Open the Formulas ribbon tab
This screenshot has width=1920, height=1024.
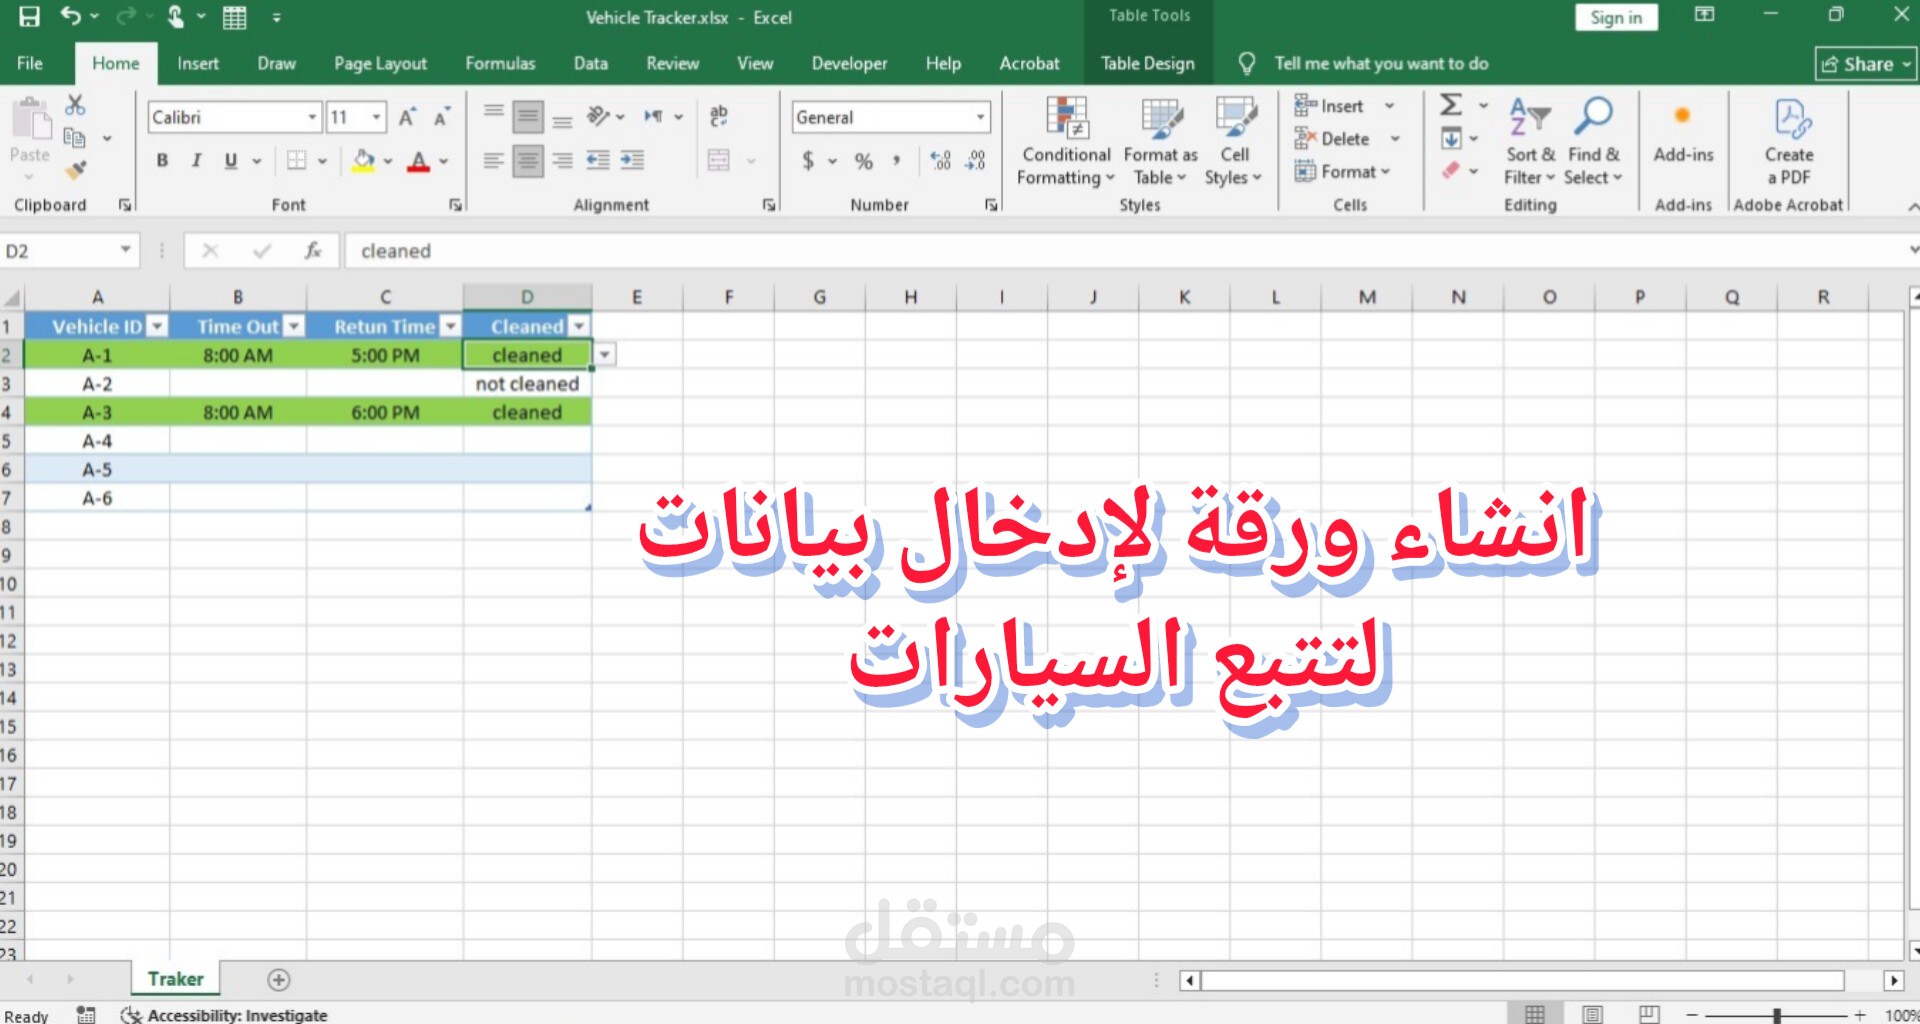coord(500,63)
